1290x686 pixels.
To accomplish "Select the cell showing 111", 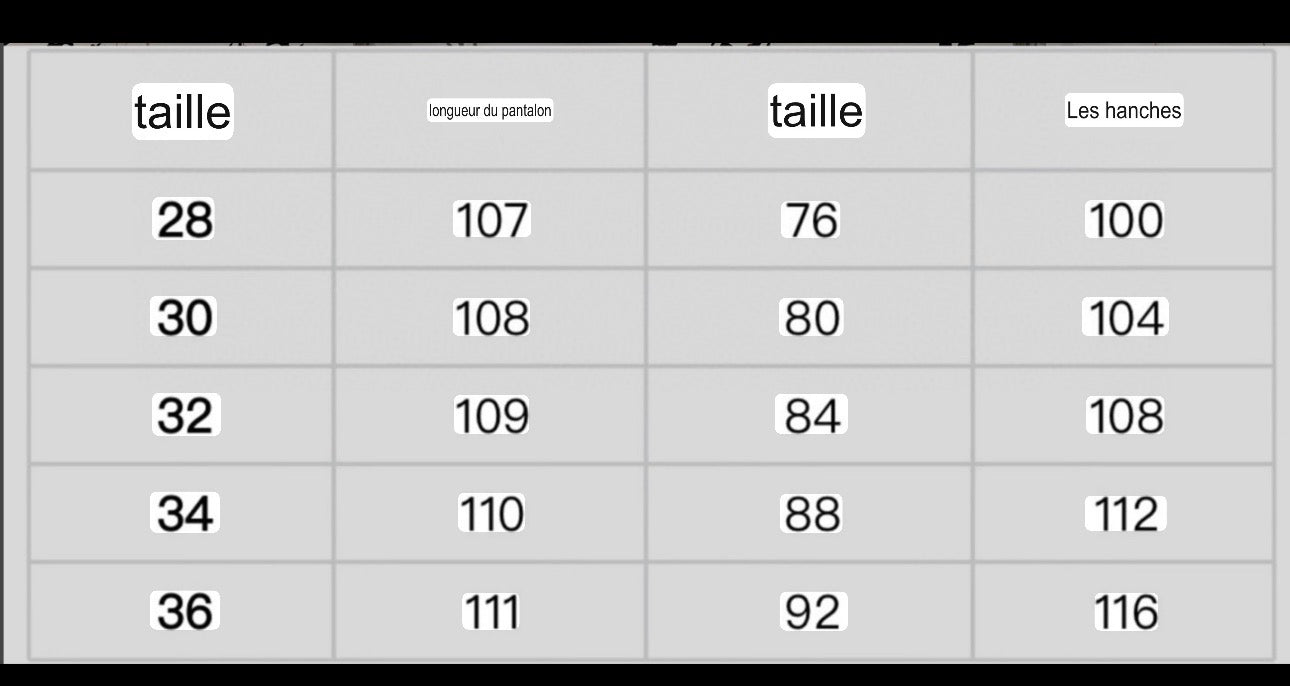I will 491,612.
